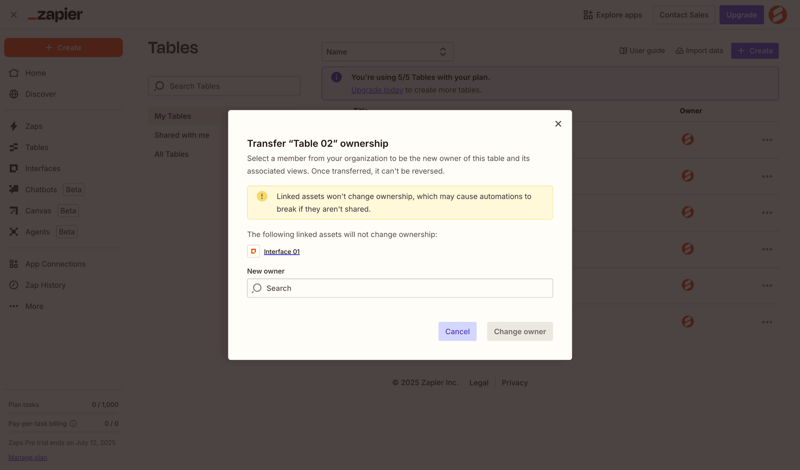
Task: Open App Connections in the sidebar
Action: point(47,264)
